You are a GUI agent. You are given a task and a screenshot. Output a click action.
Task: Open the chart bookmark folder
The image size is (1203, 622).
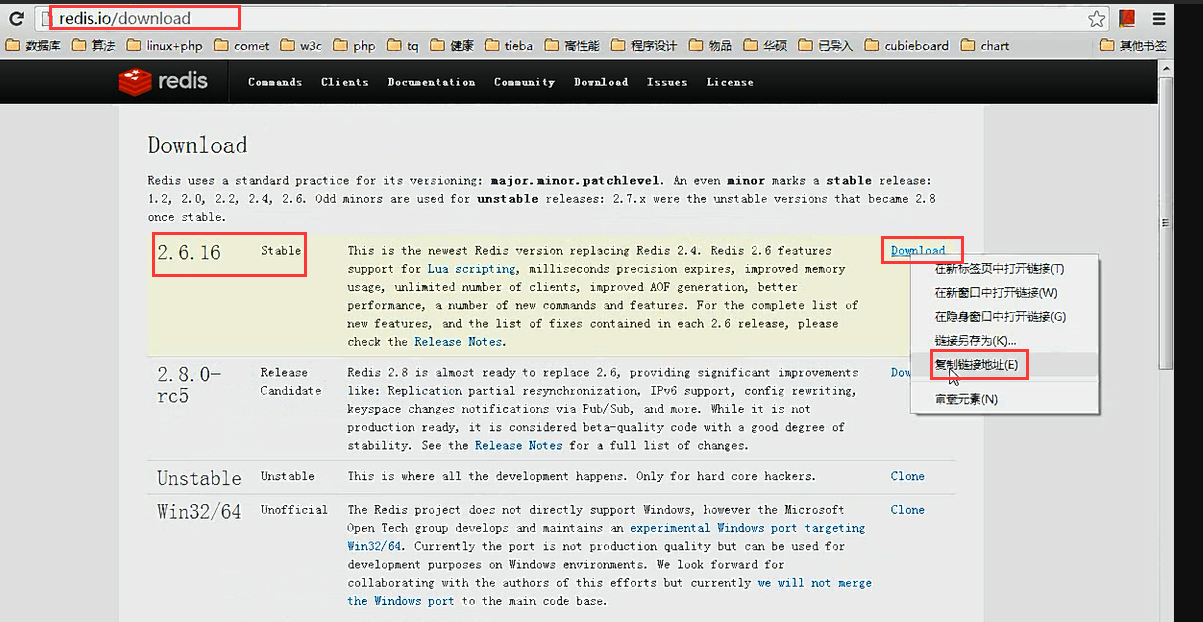pyautogui.click(x=985, y=45)
